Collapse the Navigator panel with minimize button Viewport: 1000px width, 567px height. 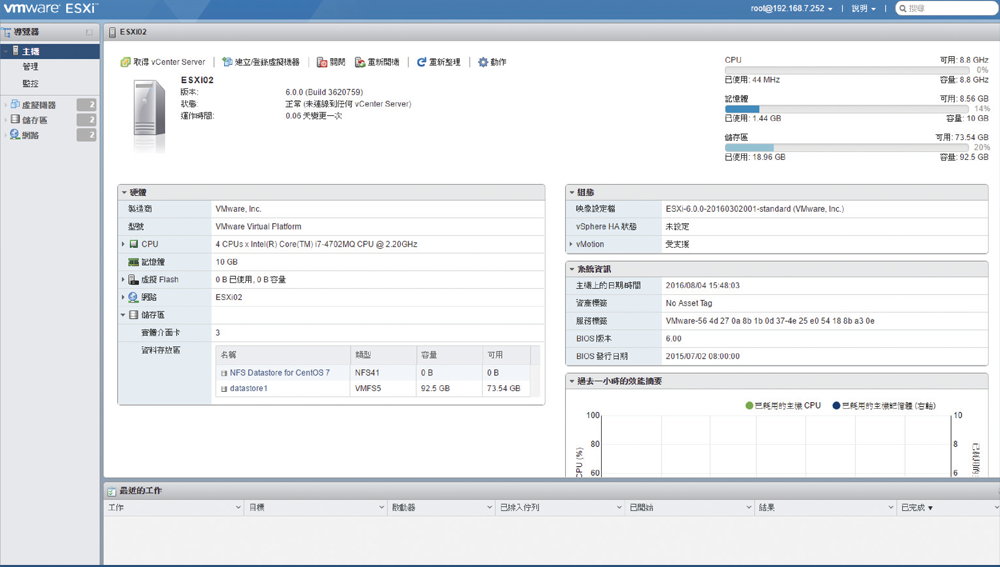89,33
